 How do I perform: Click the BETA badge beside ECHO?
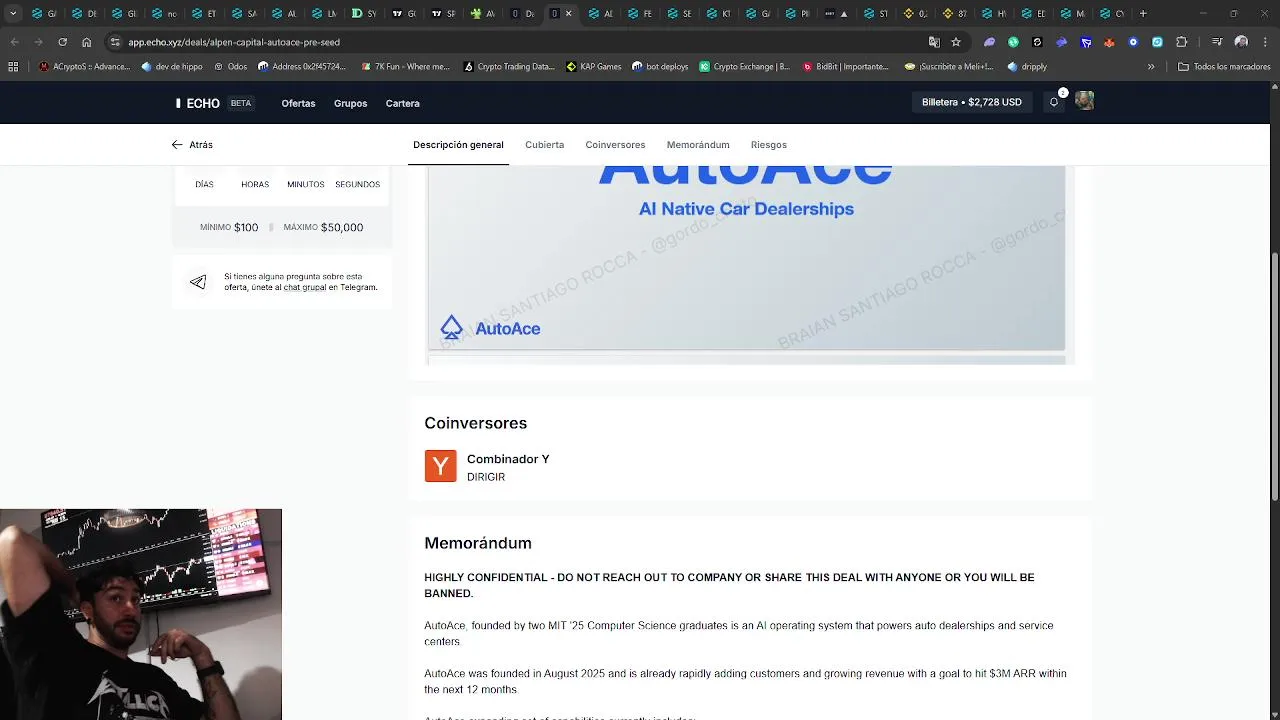tap(241, 103)
